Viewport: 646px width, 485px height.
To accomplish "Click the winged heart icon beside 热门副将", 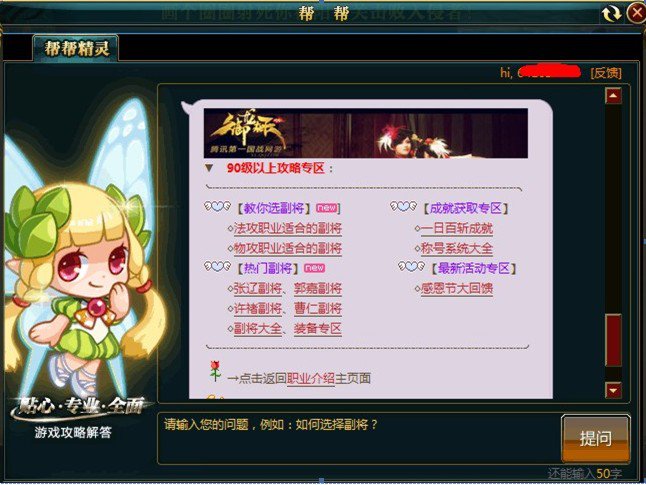I will tap(218, 267).
